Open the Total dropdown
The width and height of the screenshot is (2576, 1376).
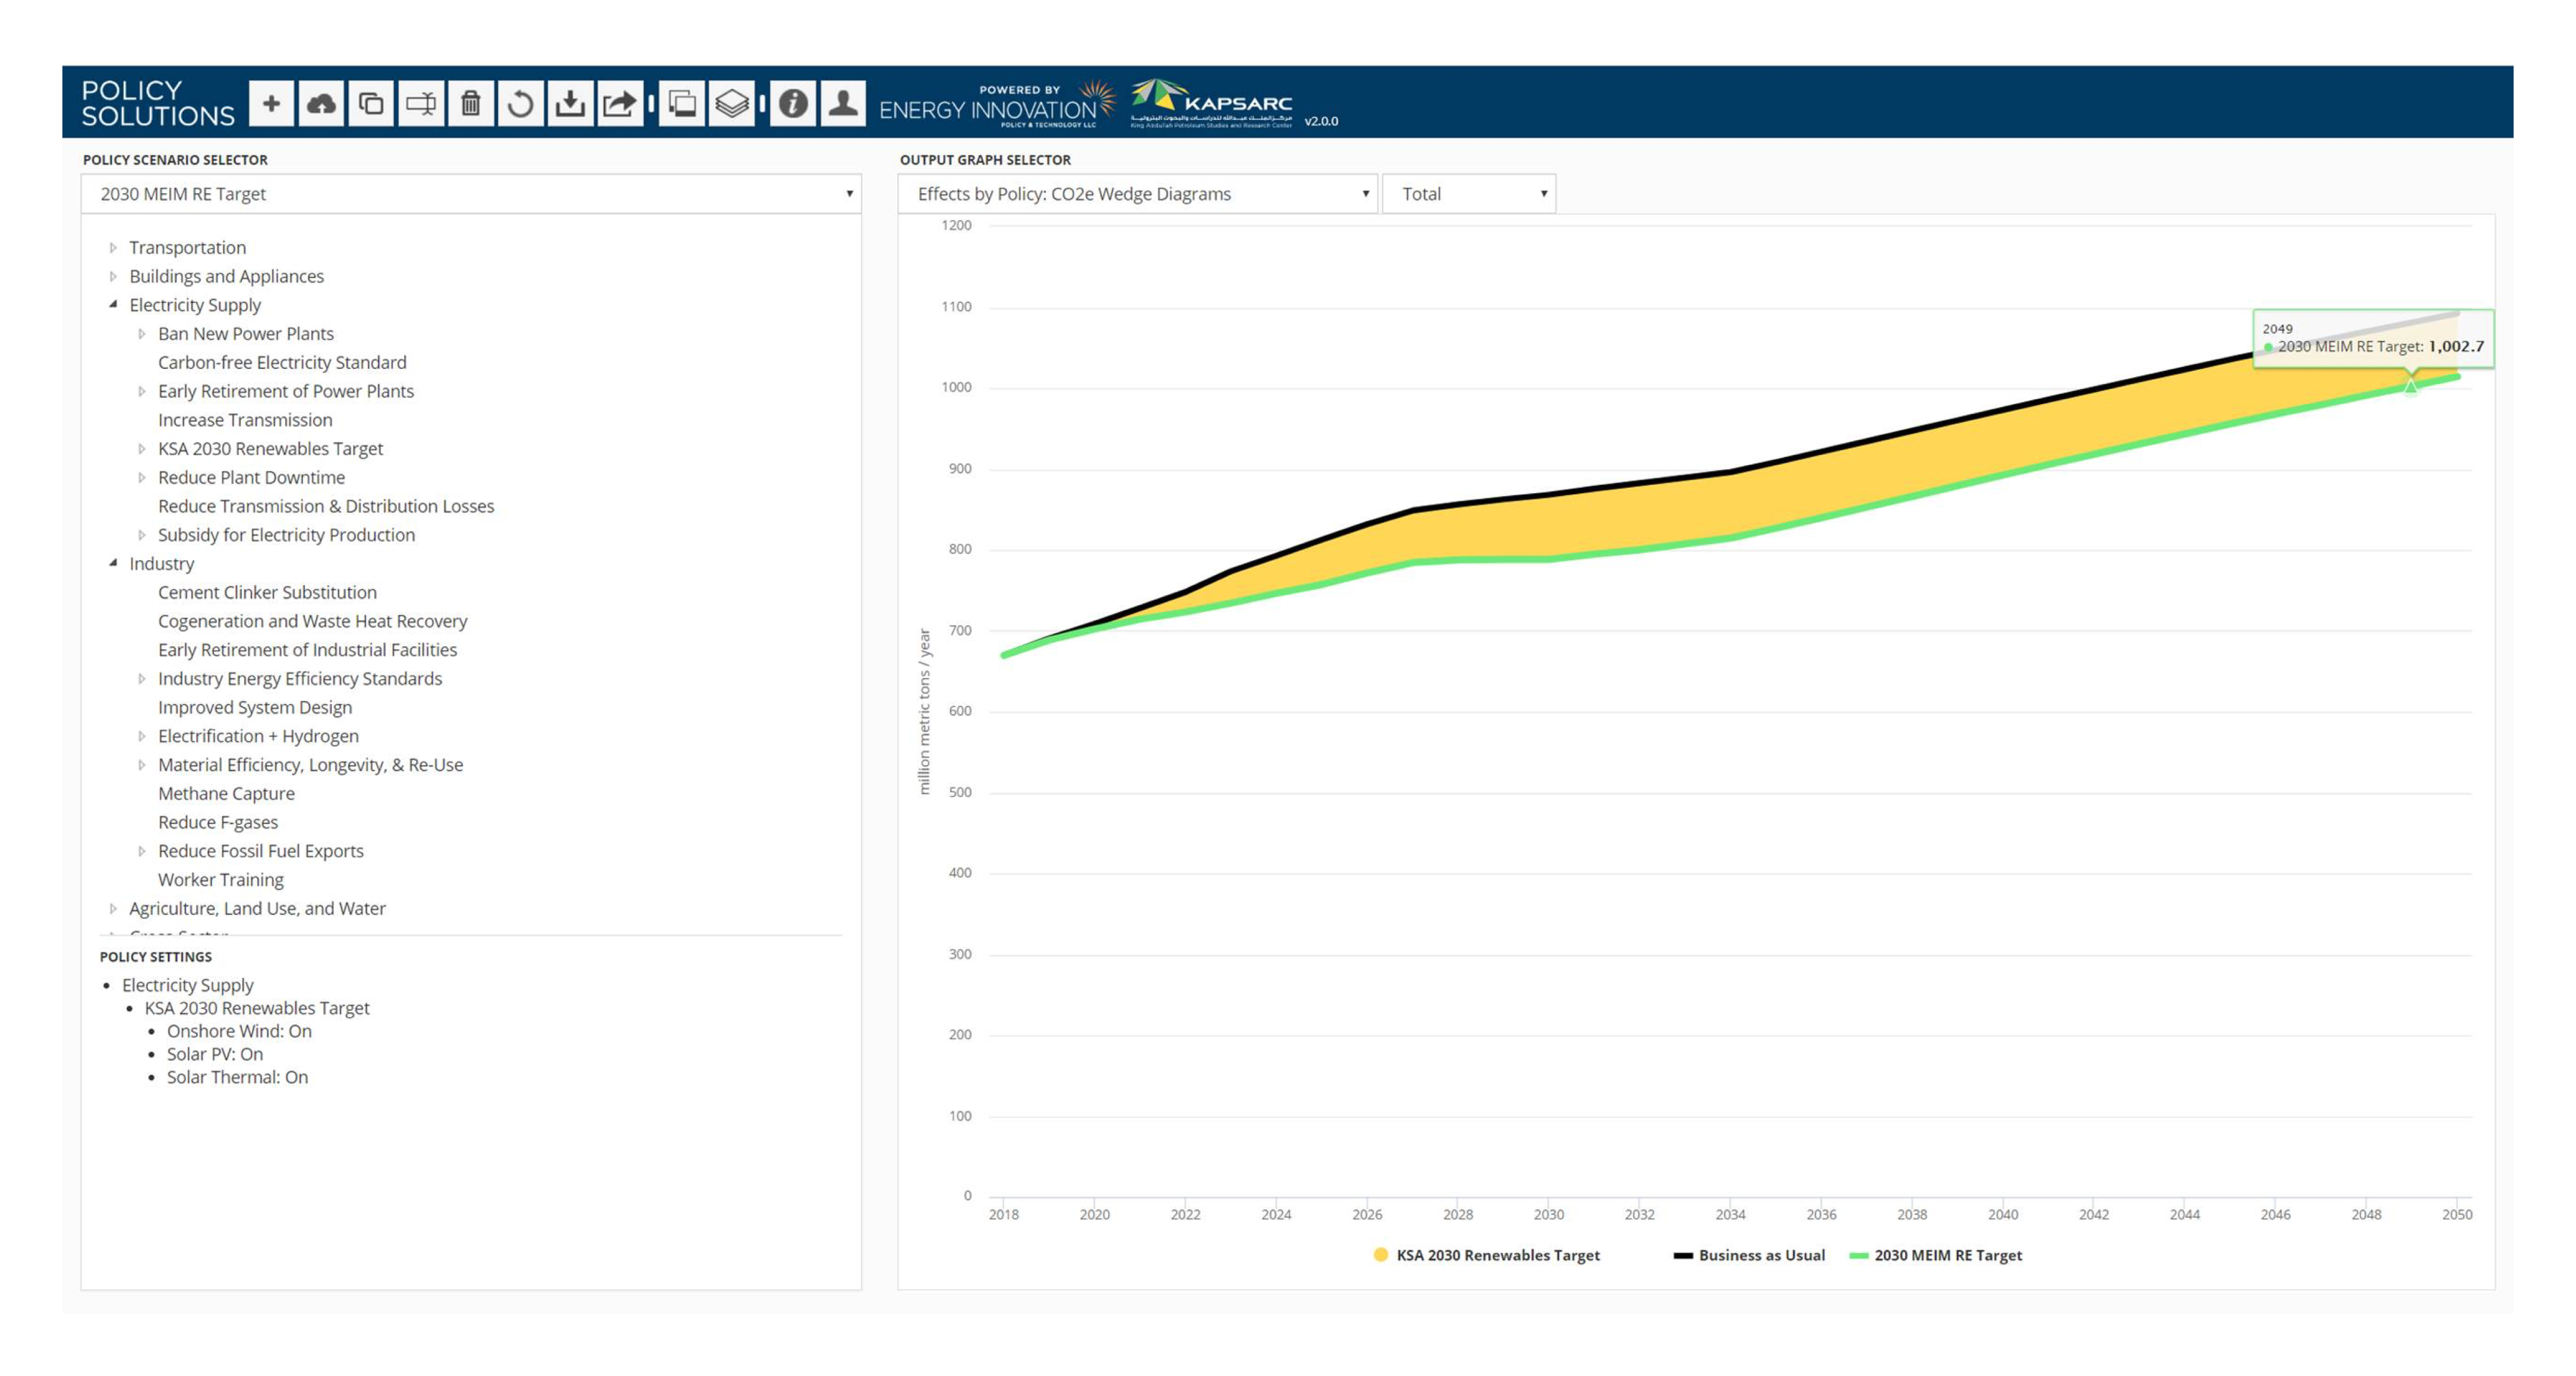click(x=1469, y=194)
